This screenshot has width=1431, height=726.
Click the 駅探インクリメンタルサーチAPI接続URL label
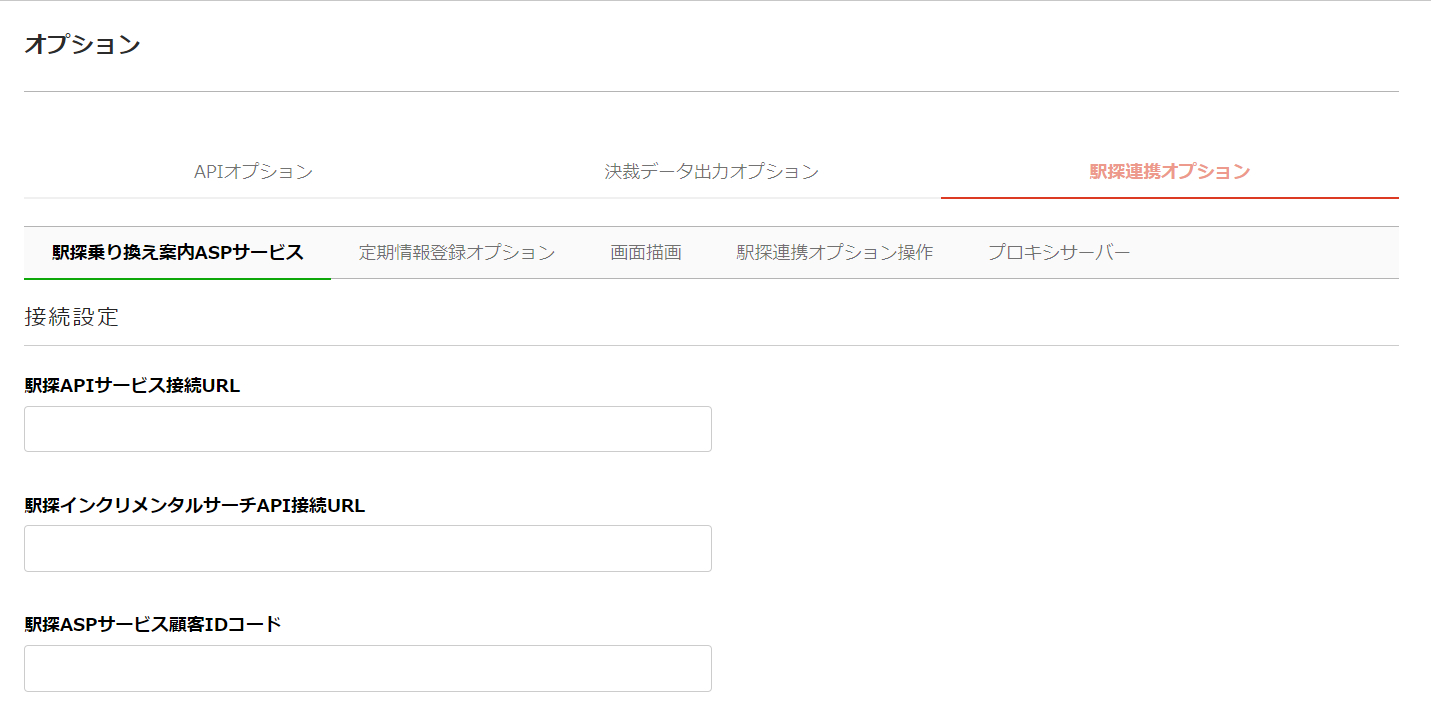pos(195,506)
